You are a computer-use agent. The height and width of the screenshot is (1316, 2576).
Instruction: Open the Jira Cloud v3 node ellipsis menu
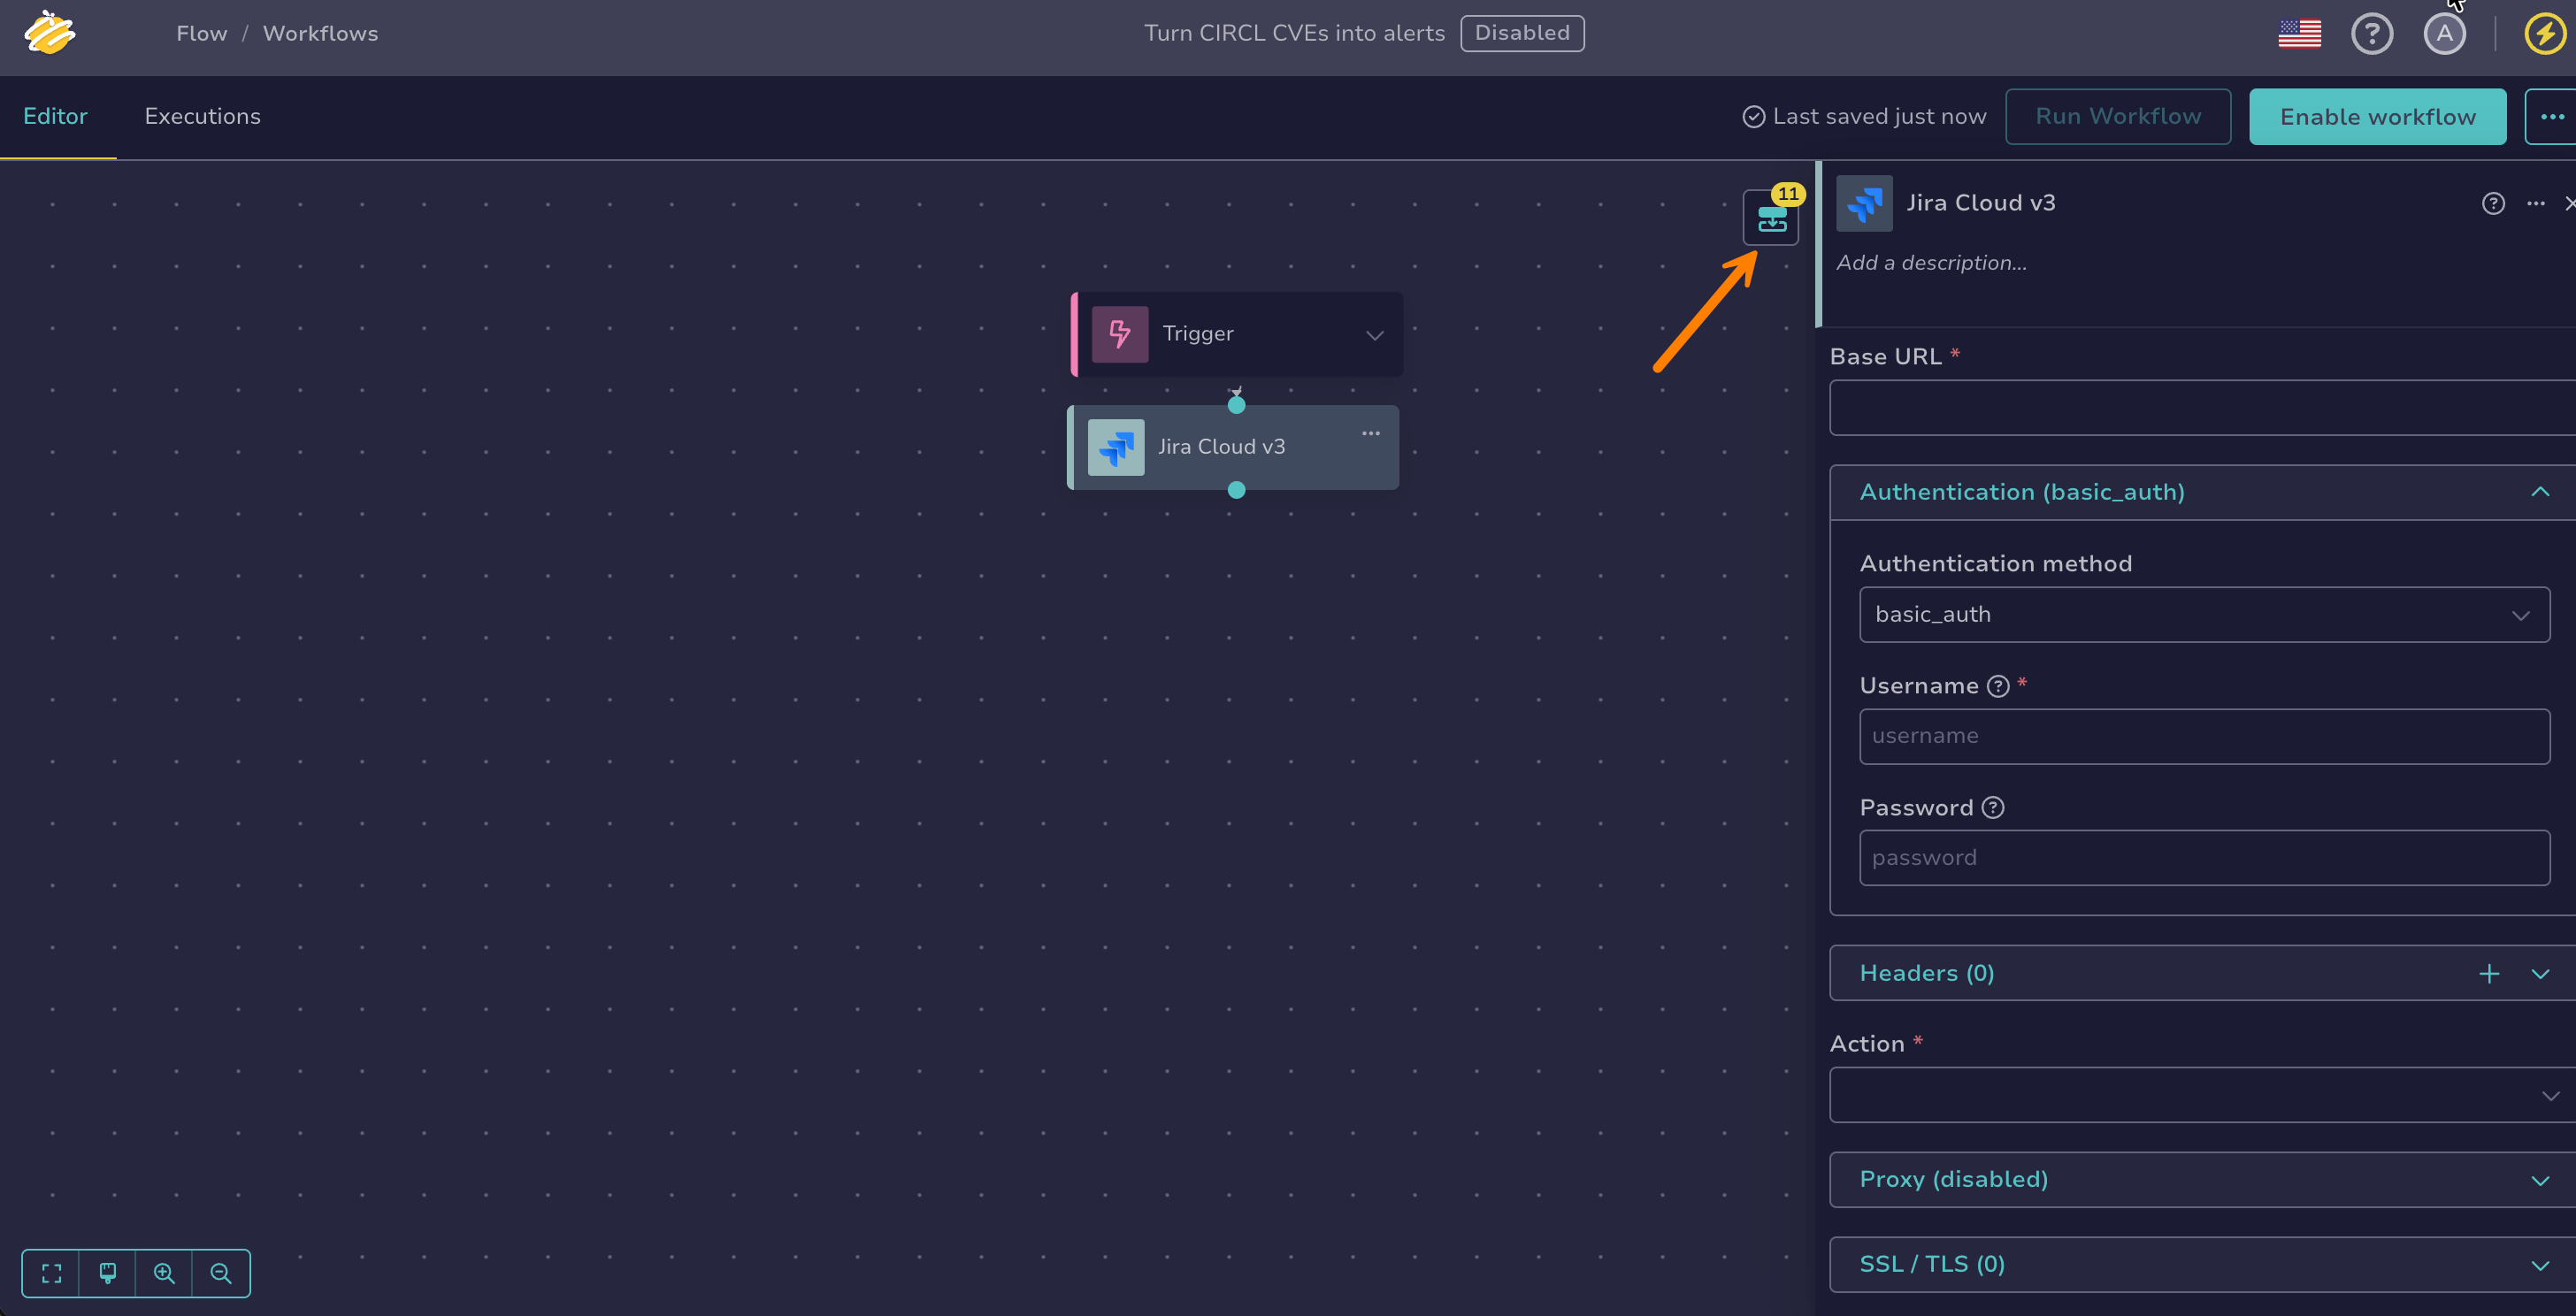1371,433
